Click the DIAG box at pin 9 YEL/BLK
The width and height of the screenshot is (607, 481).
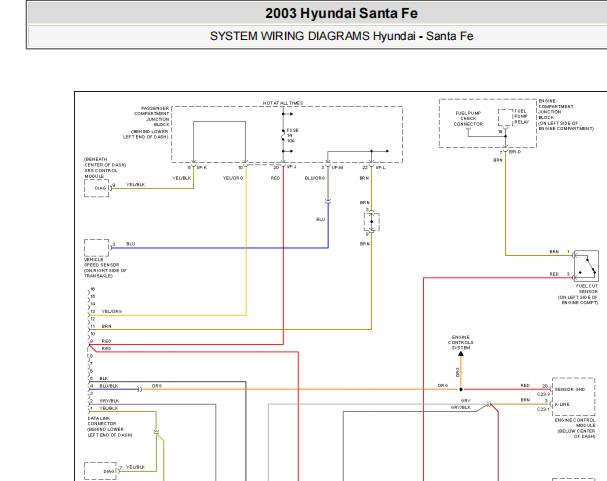pyautogui.click(x=97, y=188)
